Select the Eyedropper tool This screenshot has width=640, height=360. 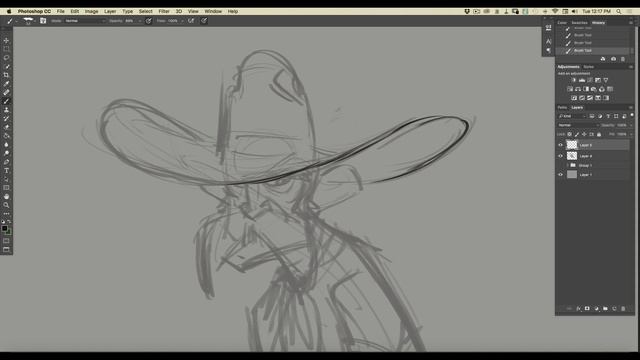point(6,84)
